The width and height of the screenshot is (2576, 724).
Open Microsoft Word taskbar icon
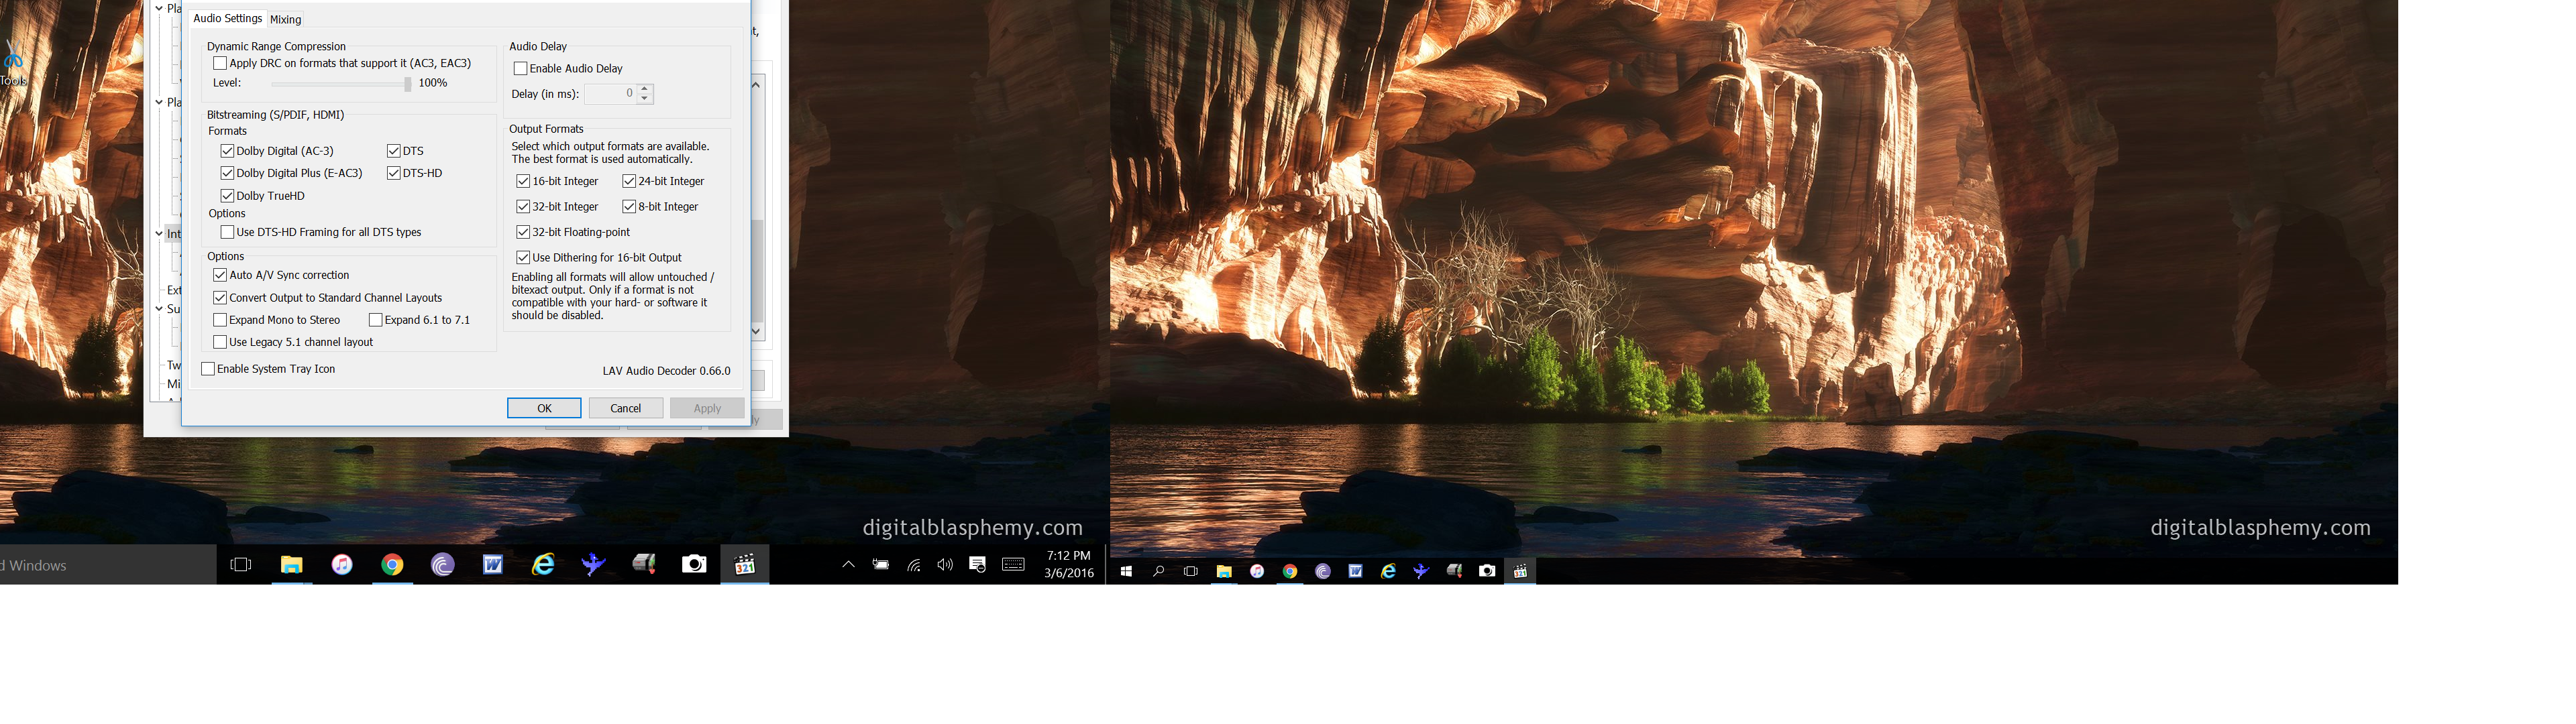click(493, 565)
